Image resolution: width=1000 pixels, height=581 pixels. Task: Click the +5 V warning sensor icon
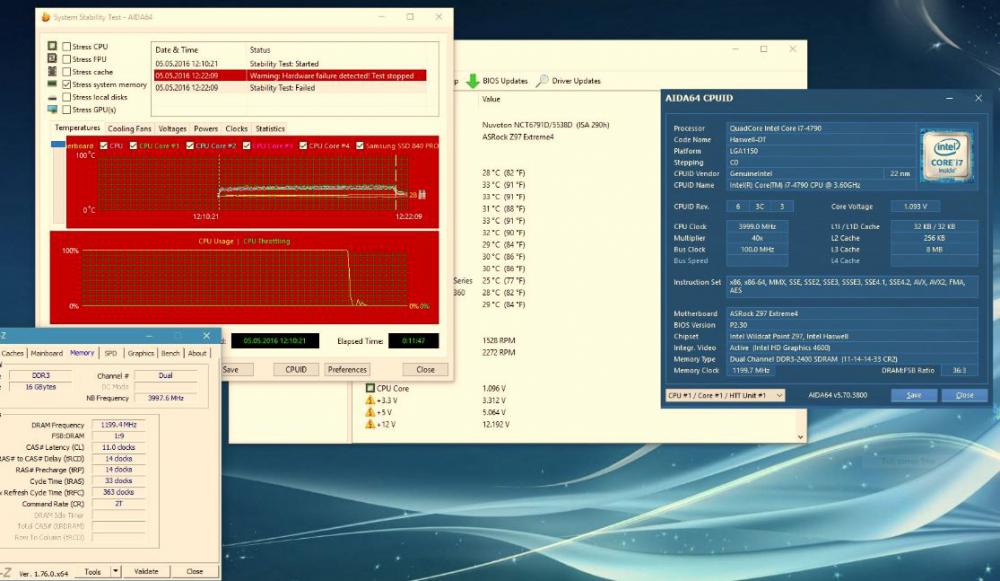pos(370,412)
